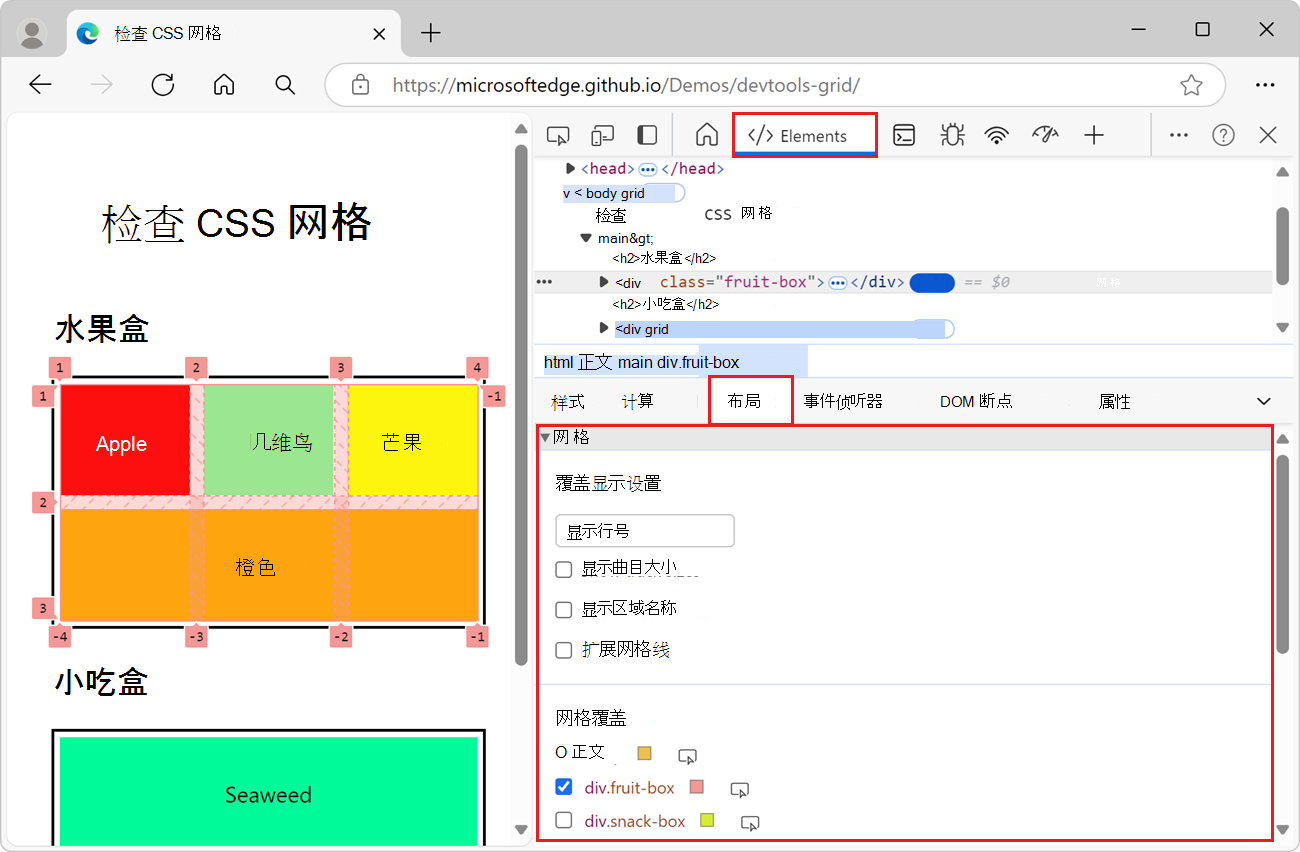
Task: Click the red Apple grid cell
Action: 125,439
